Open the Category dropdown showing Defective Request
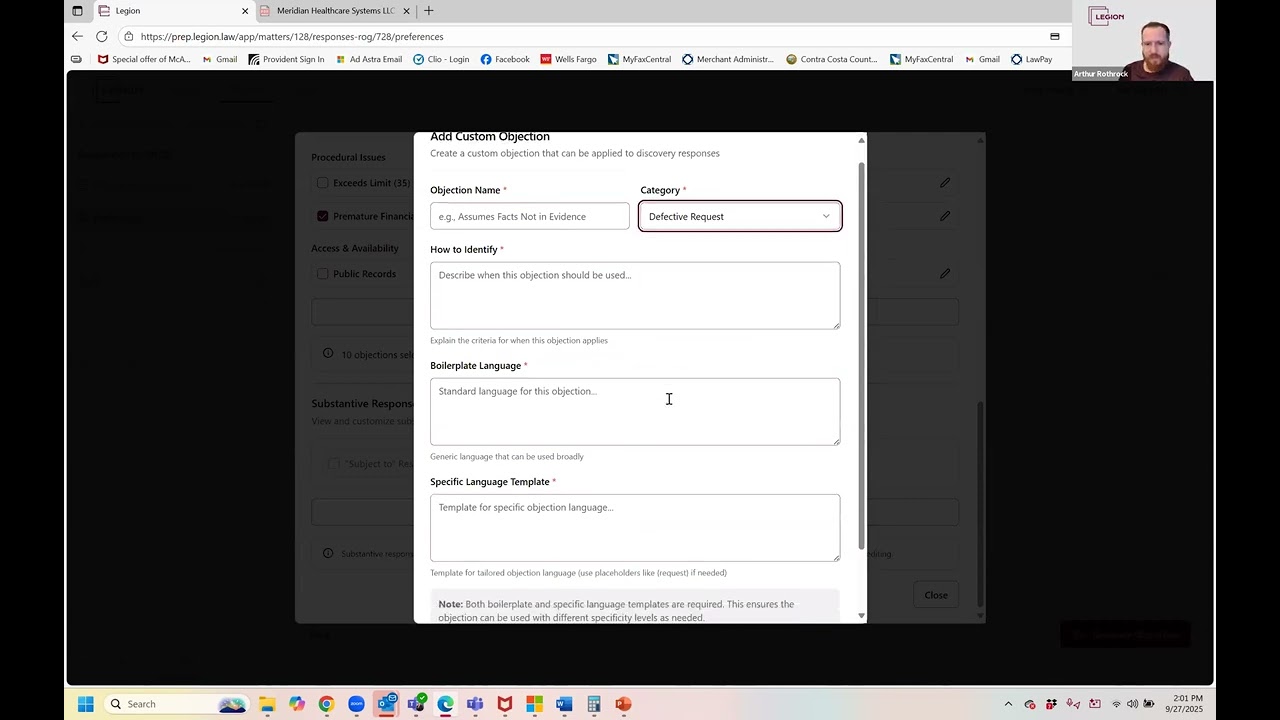Image resolution: width=1280 pixels, height=720 pixels. [740, 216]
